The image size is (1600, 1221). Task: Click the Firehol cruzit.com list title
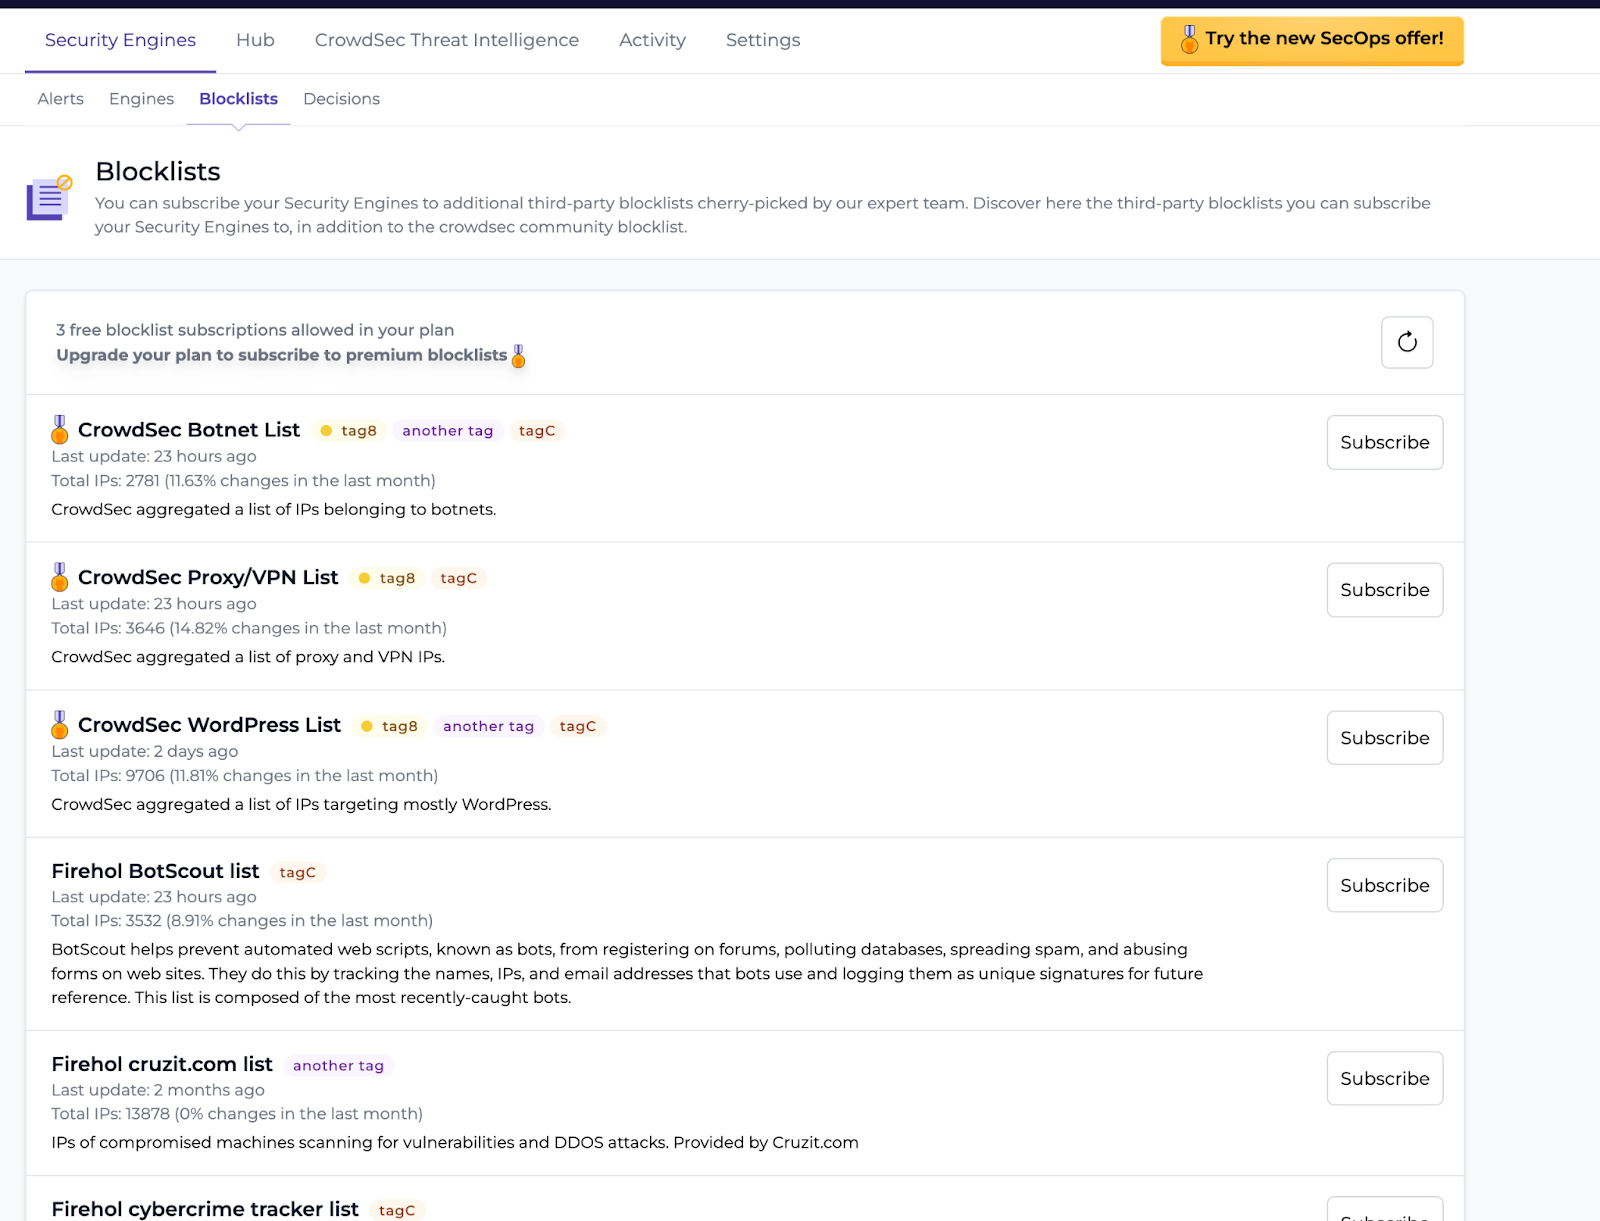(162, 1064)
